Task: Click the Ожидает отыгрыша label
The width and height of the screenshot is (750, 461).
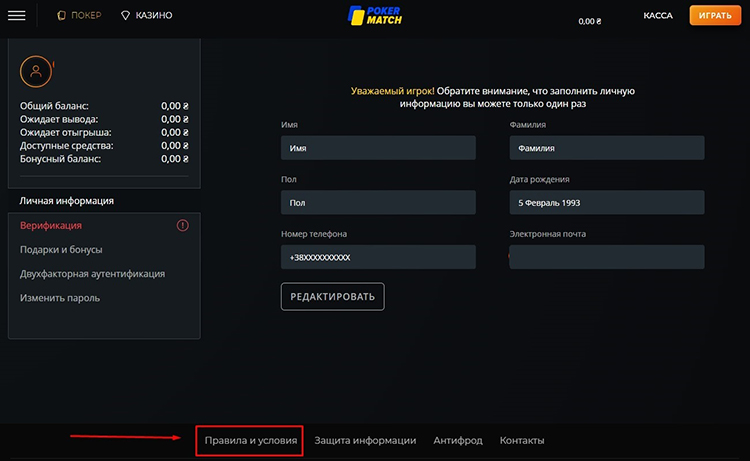Action: coord(66,132)
